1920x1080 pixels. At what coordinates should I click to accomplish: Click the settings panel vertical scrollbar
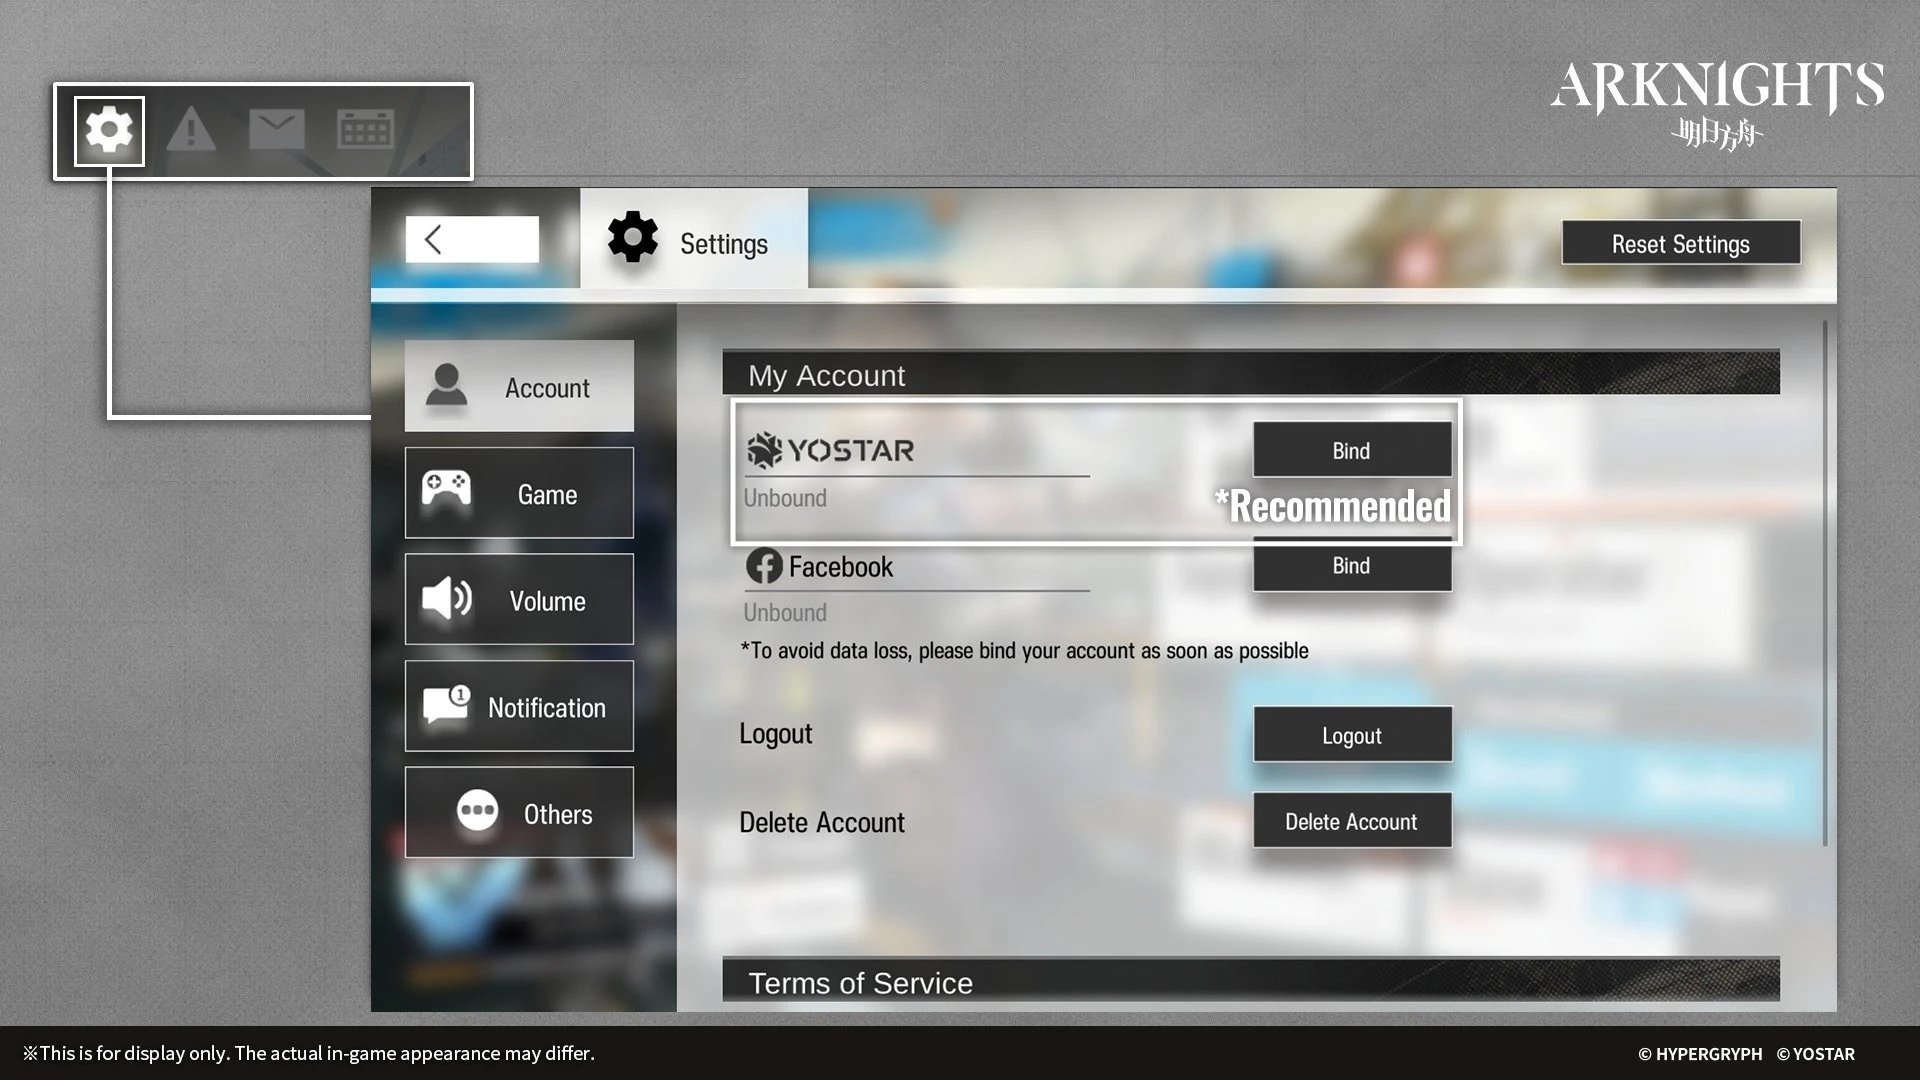tap(1825, 583)
